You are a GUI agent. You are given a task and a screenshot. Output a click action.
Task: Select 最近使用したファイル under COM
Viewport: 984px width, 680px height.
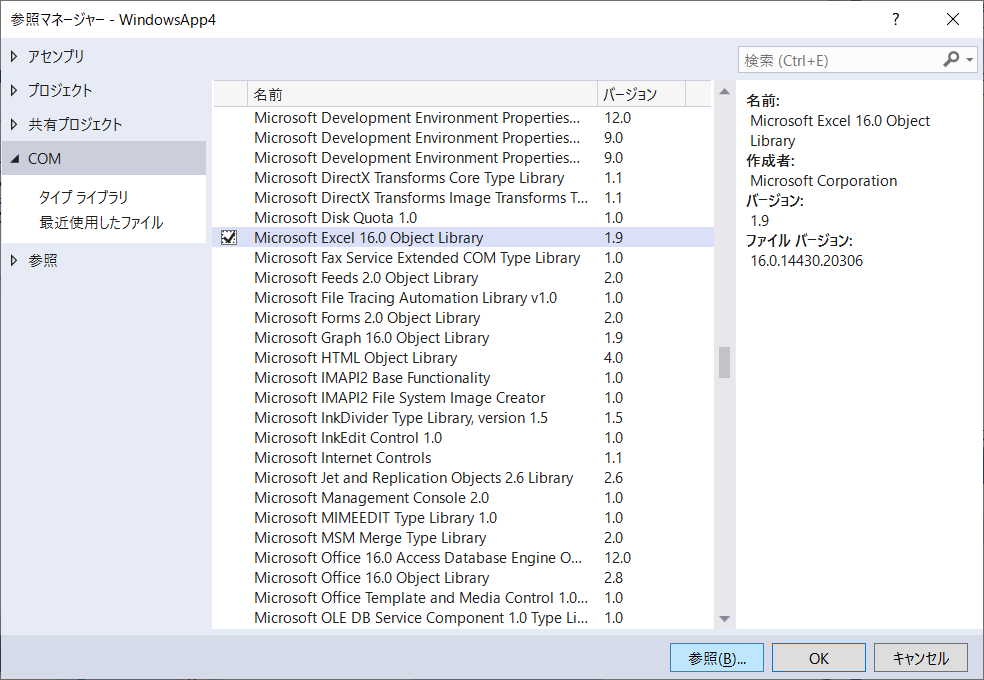click(x=101, y=223)
